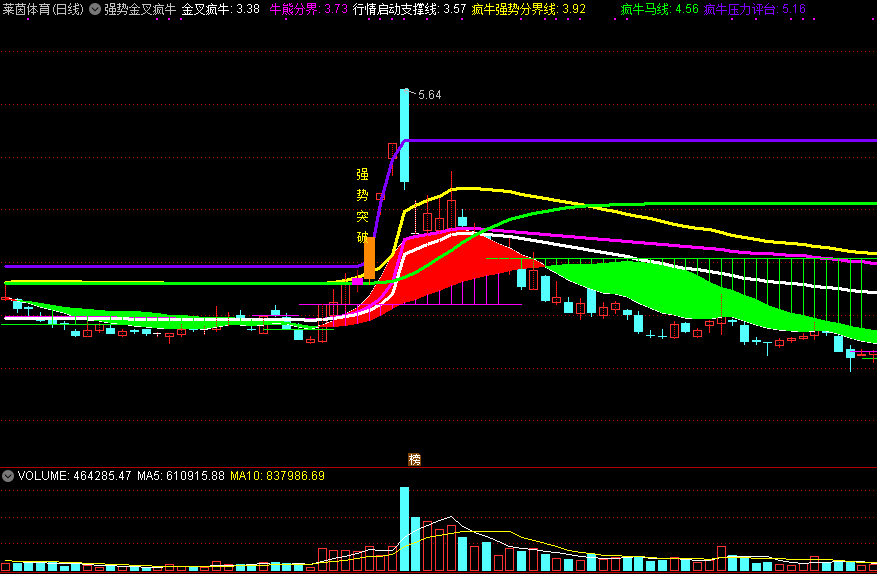
Task: Select the 牛熊分界: 3.73 label
Action: click(x=308, y=10)
